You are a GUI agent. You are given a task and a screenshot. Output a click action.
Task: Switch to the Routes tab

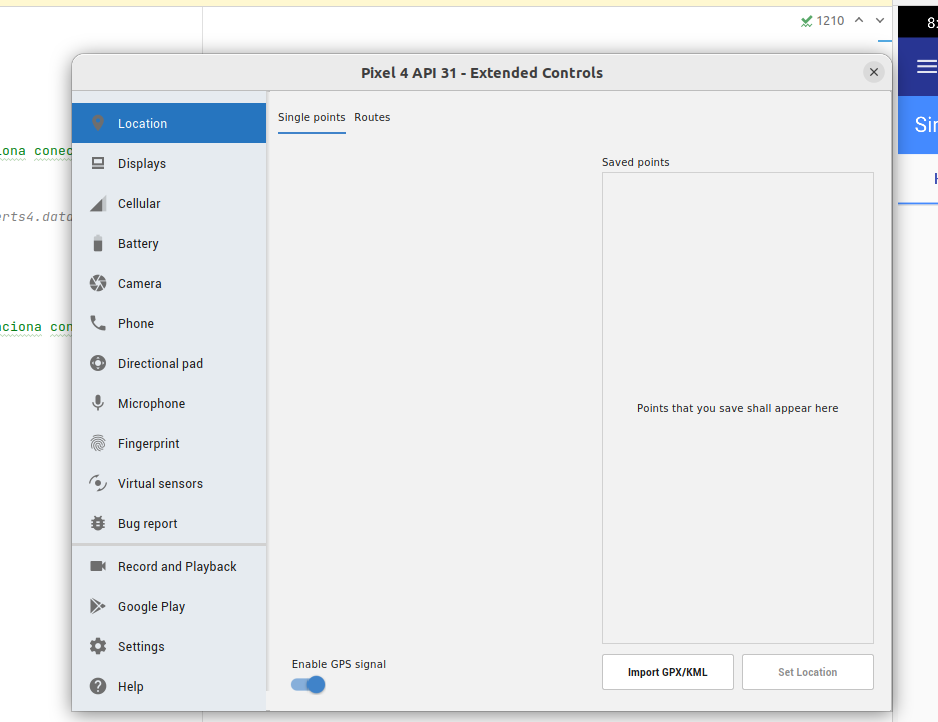click(372, 117)
